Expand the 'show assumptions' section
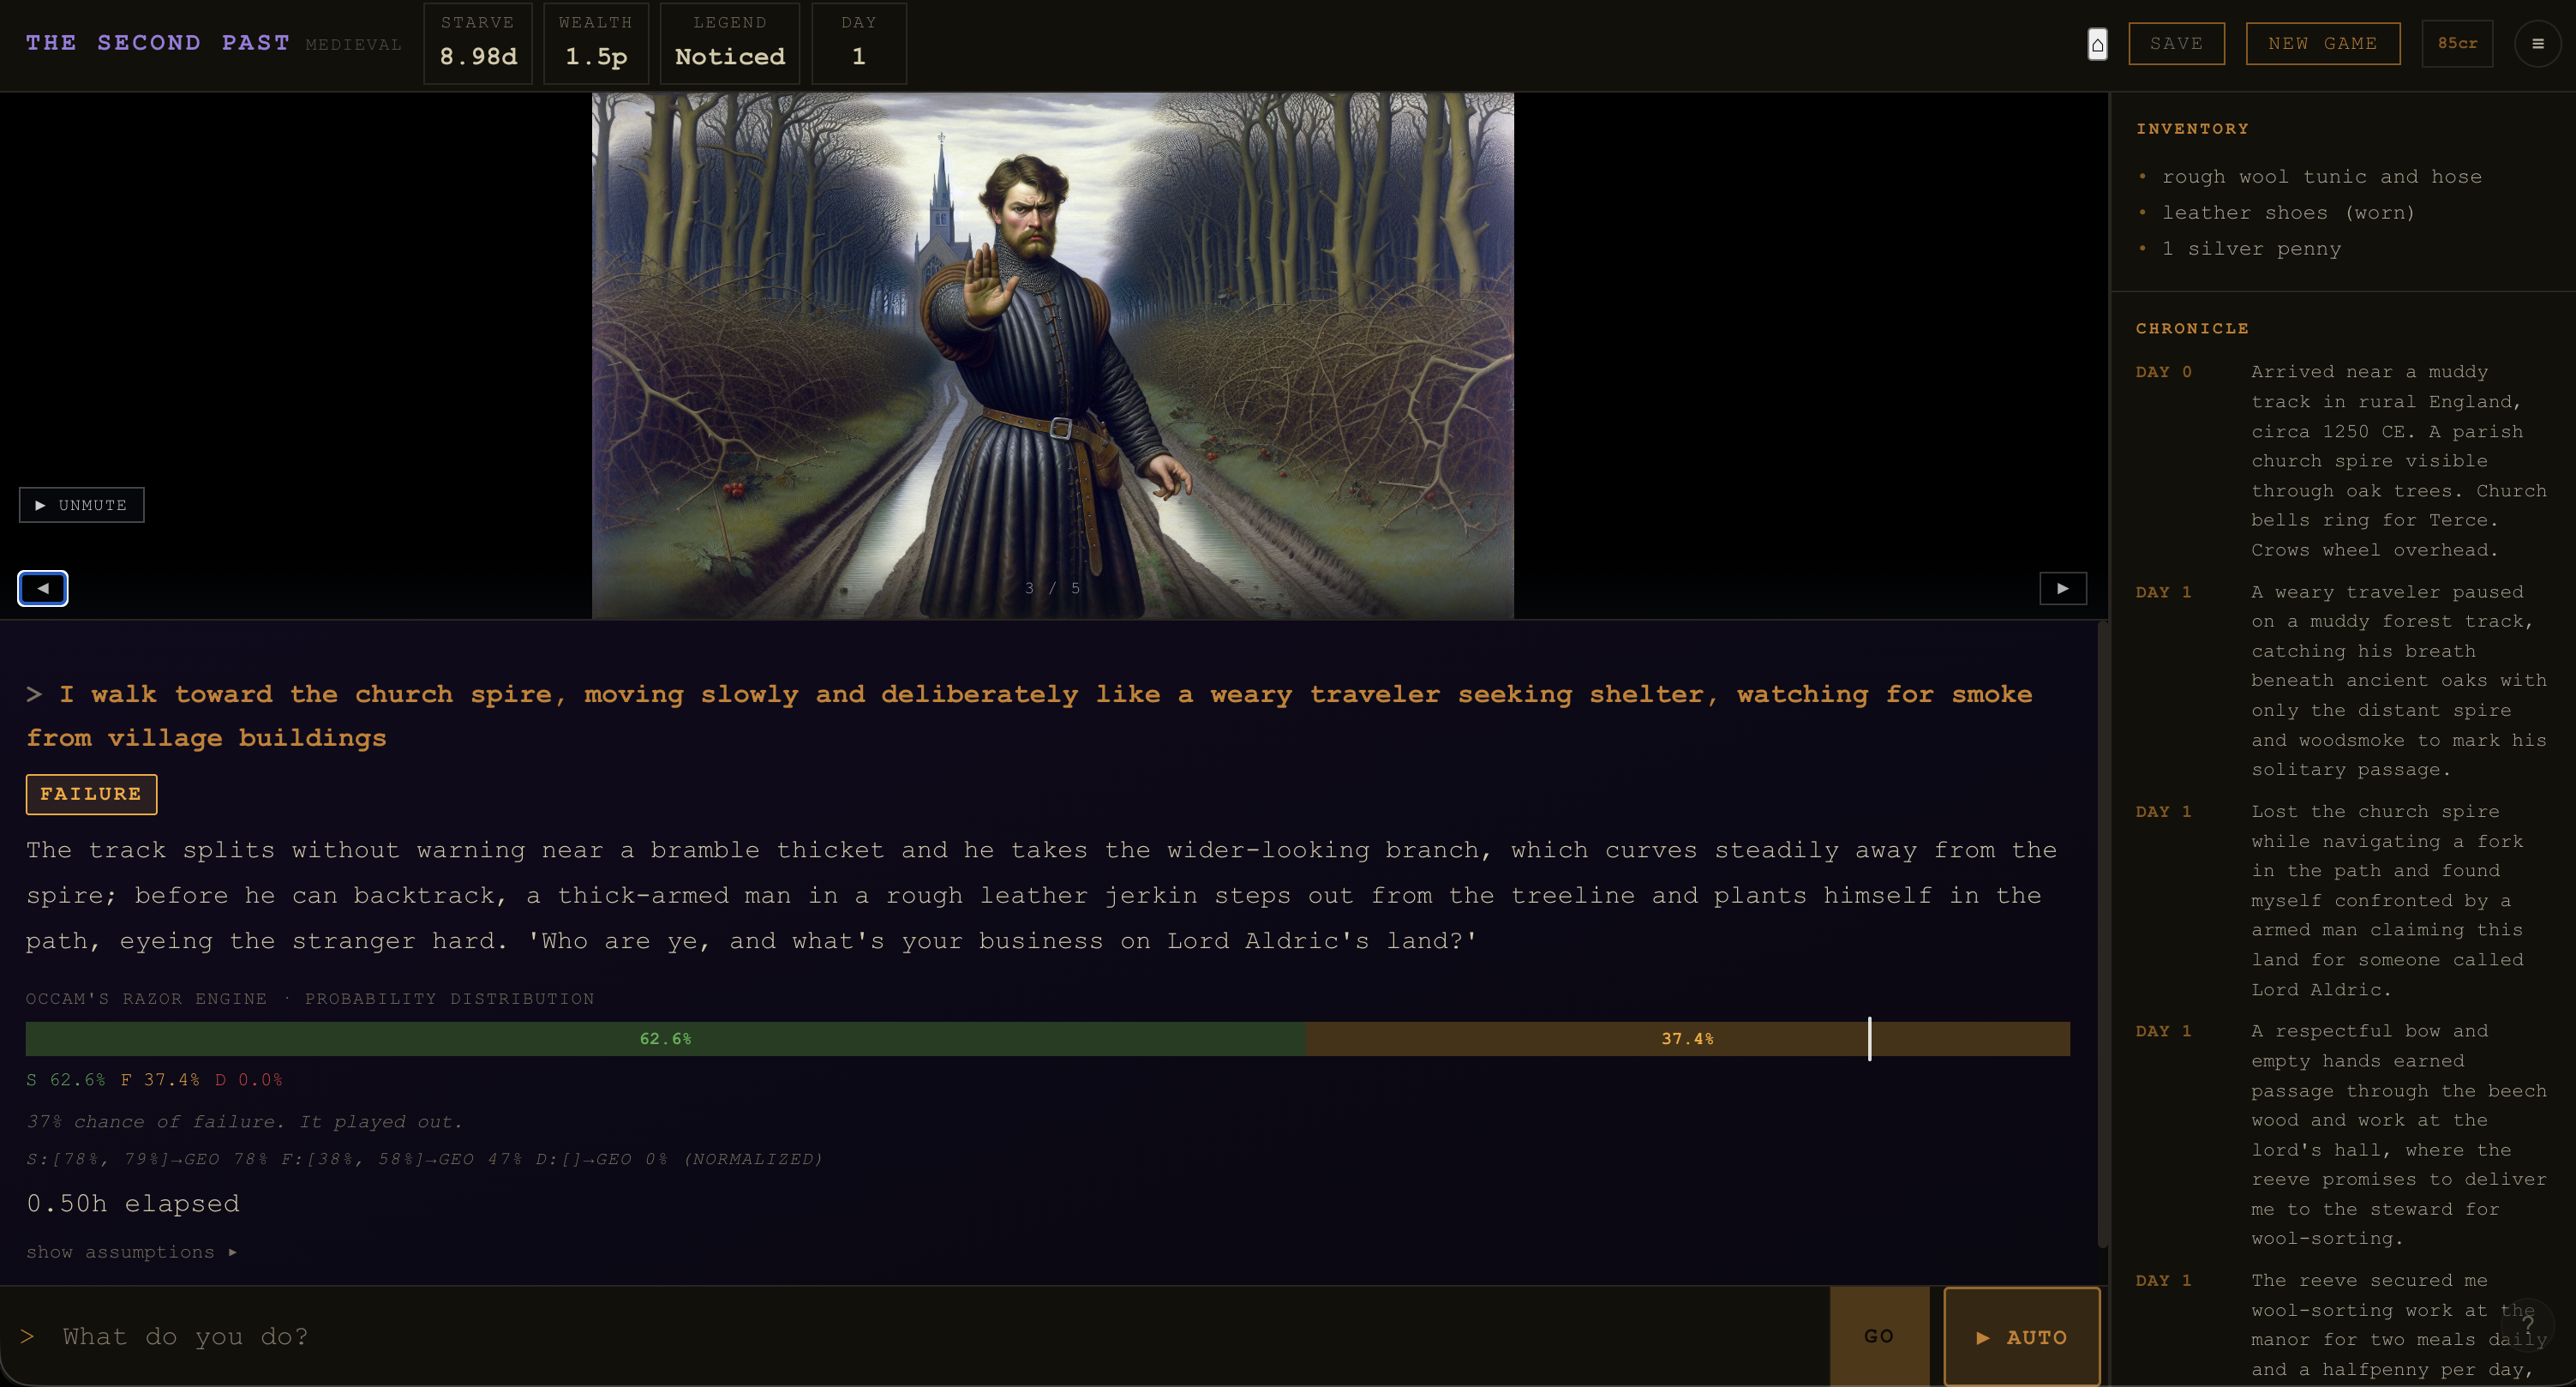 point(131,1252)
